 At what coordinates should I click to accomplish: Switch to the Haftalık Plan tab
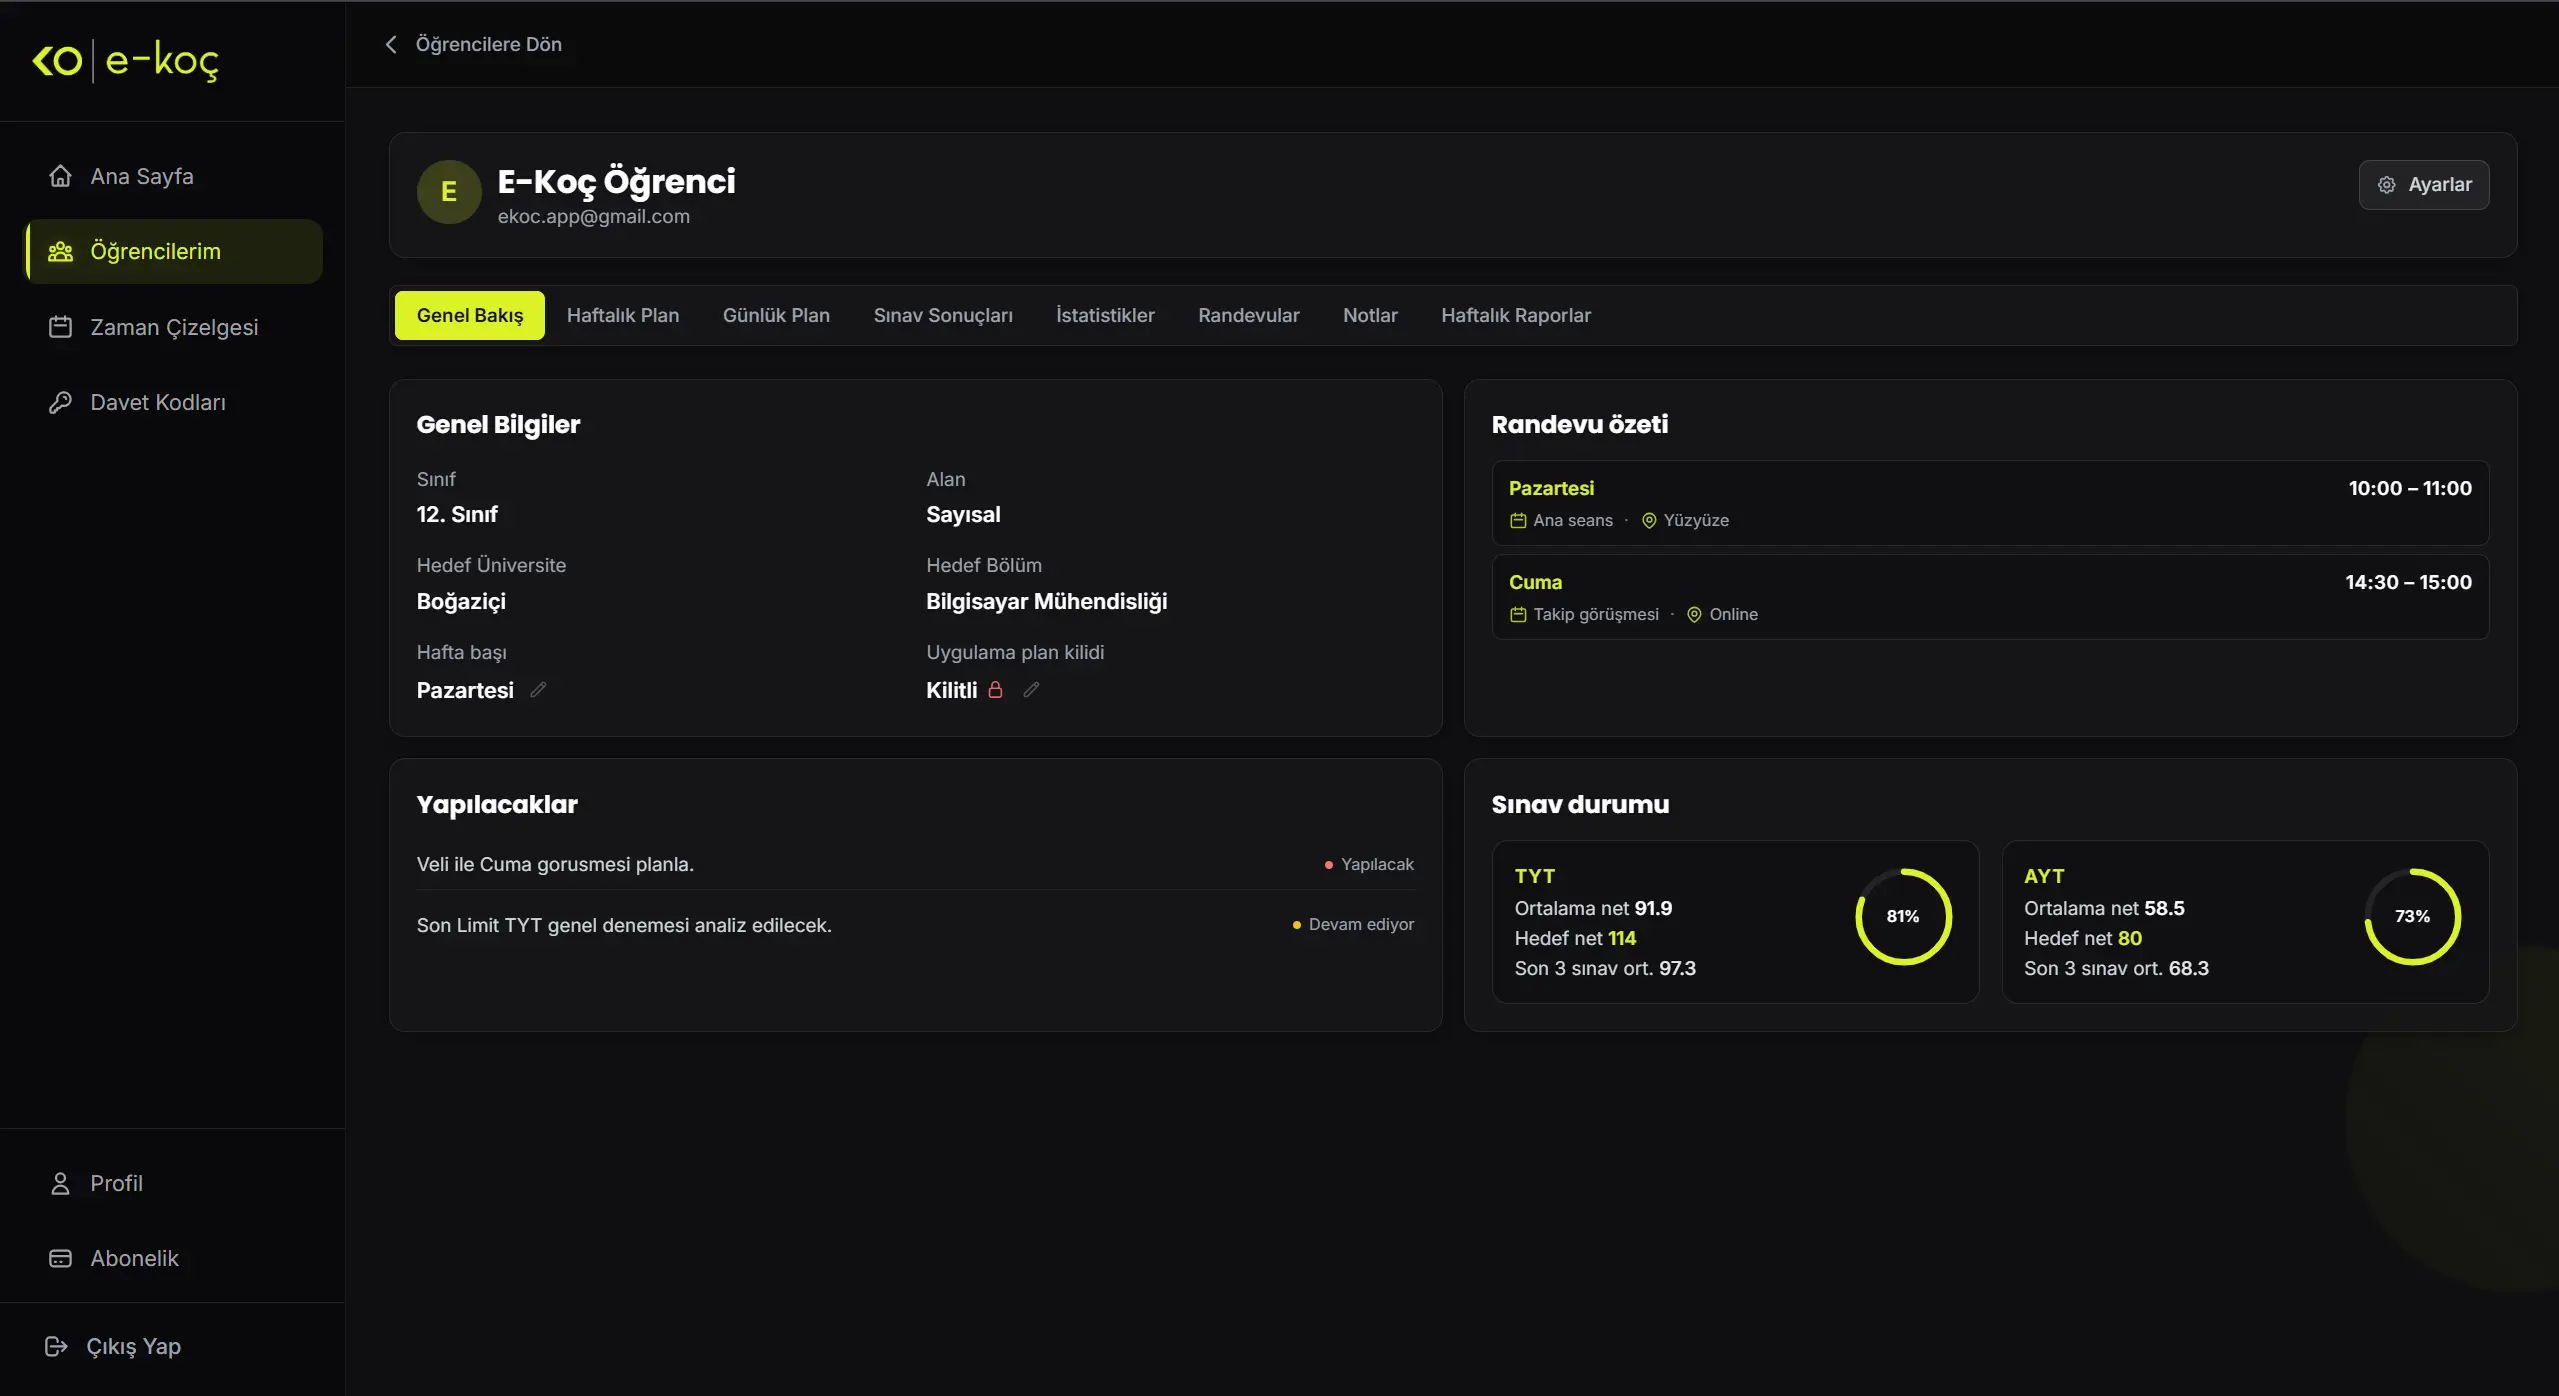(x=623, y=315)
